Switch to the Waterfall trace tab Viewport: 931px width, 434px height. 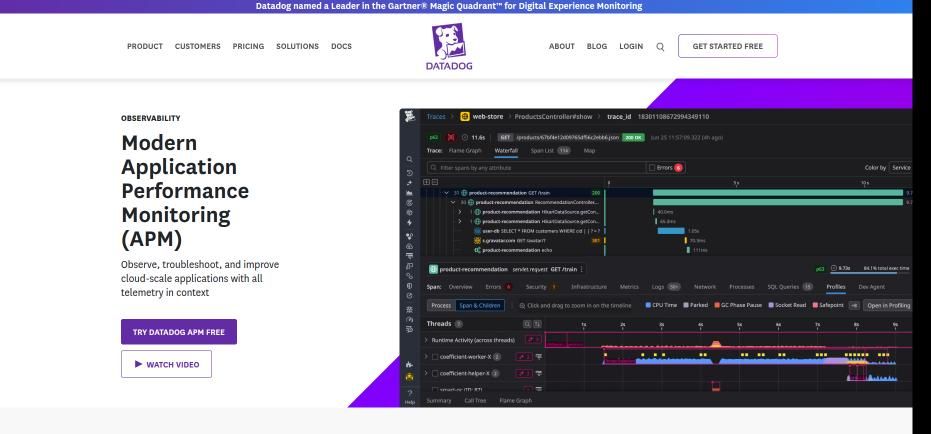point(506,151)
